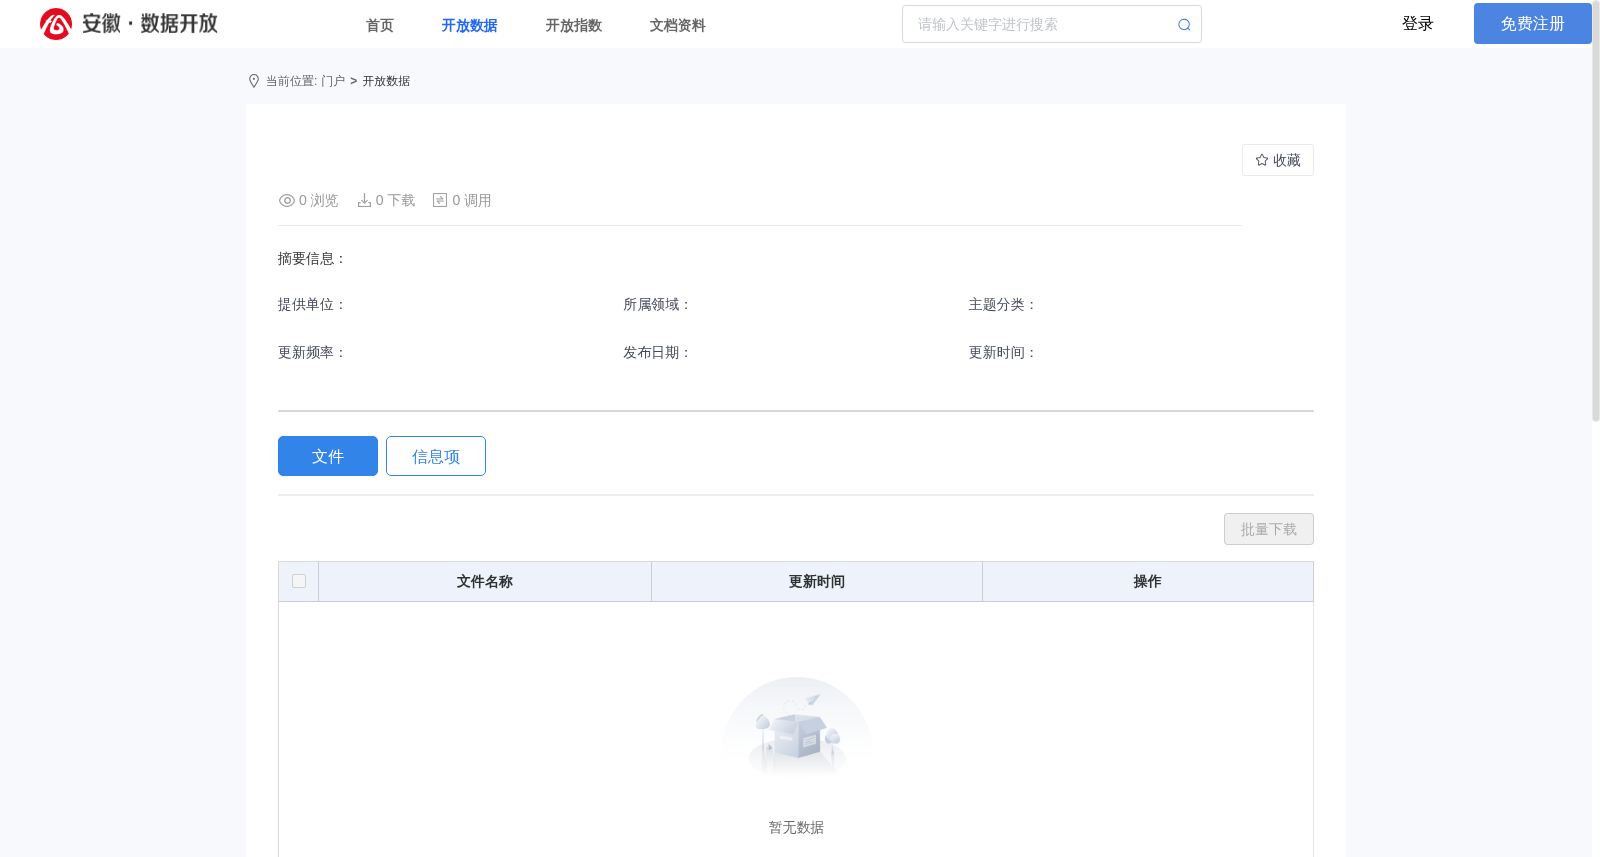Click the 文件名称 column header
The image size is (1600, 857).
485,581
